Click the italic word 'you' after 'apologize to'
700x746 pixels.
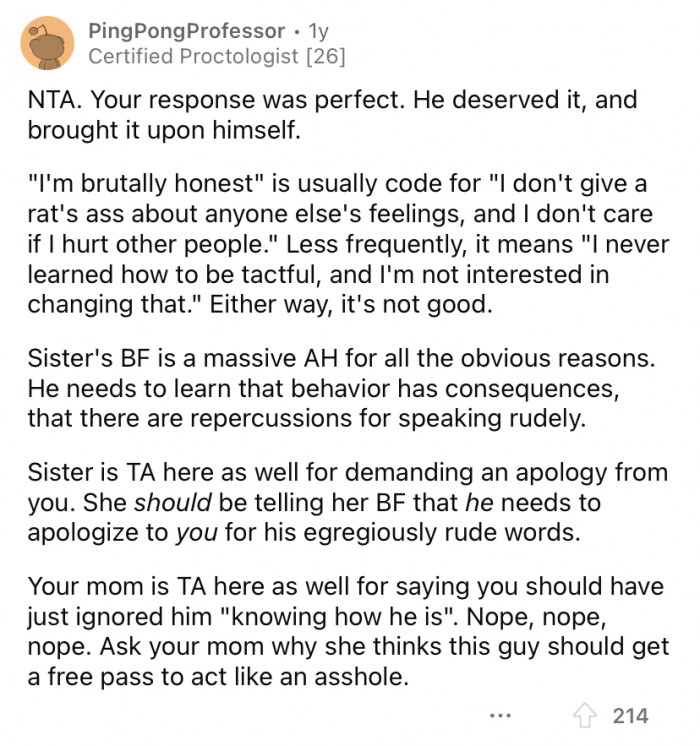tap(197, 533)
